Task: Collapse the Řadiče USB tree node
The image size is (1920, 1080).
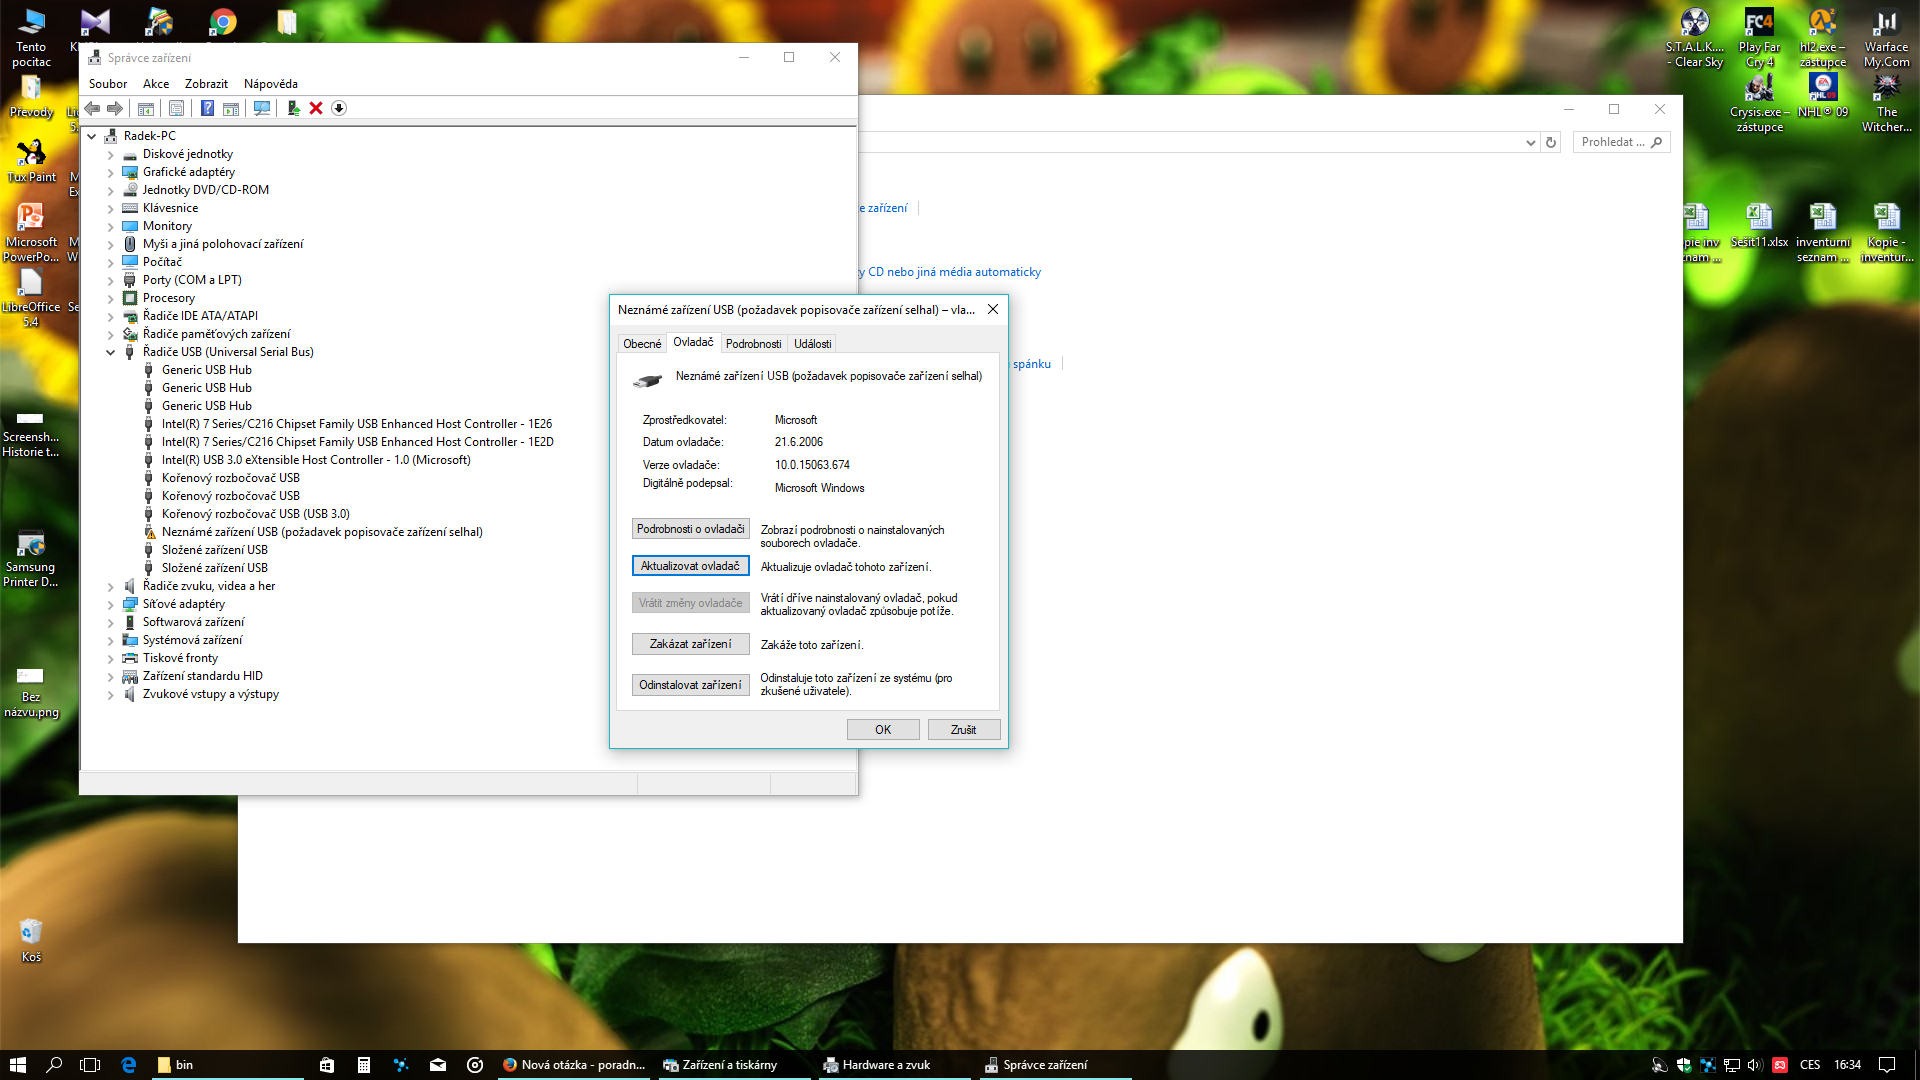Action: click(x=111, y=352)
